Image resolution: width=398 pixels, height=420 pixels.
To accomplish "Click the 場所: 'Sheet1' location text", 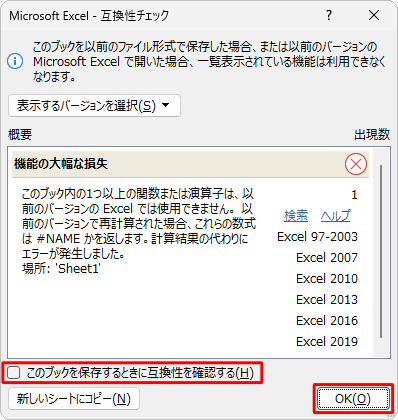I will tap(61, 269).
